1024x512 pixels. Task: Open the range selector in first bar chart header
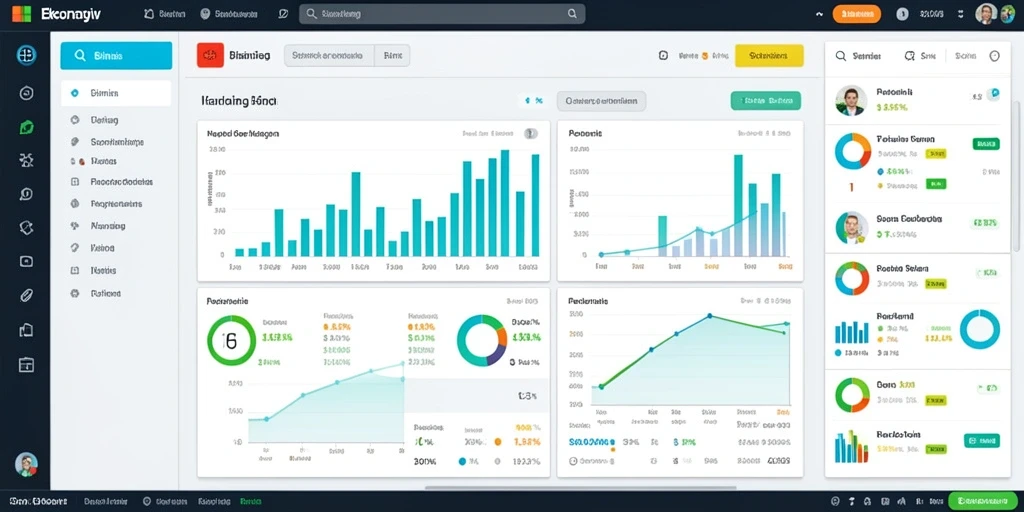[488, 133]
